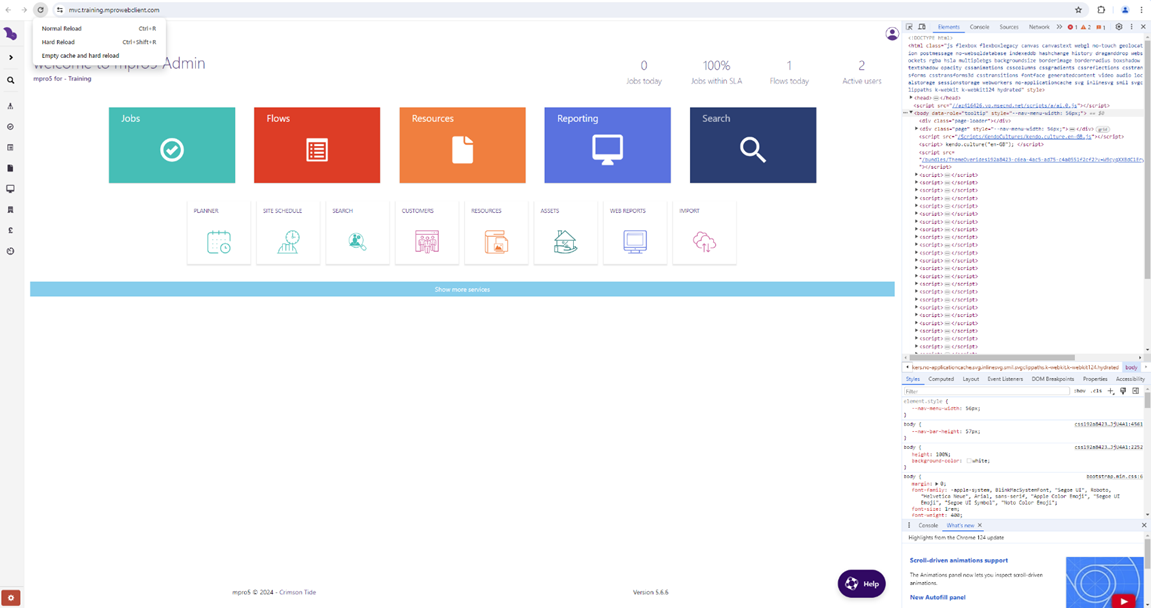Toggle the :hov element state panel
Viewport: 1151px width, 608px height.
(x=1080, y=391)
